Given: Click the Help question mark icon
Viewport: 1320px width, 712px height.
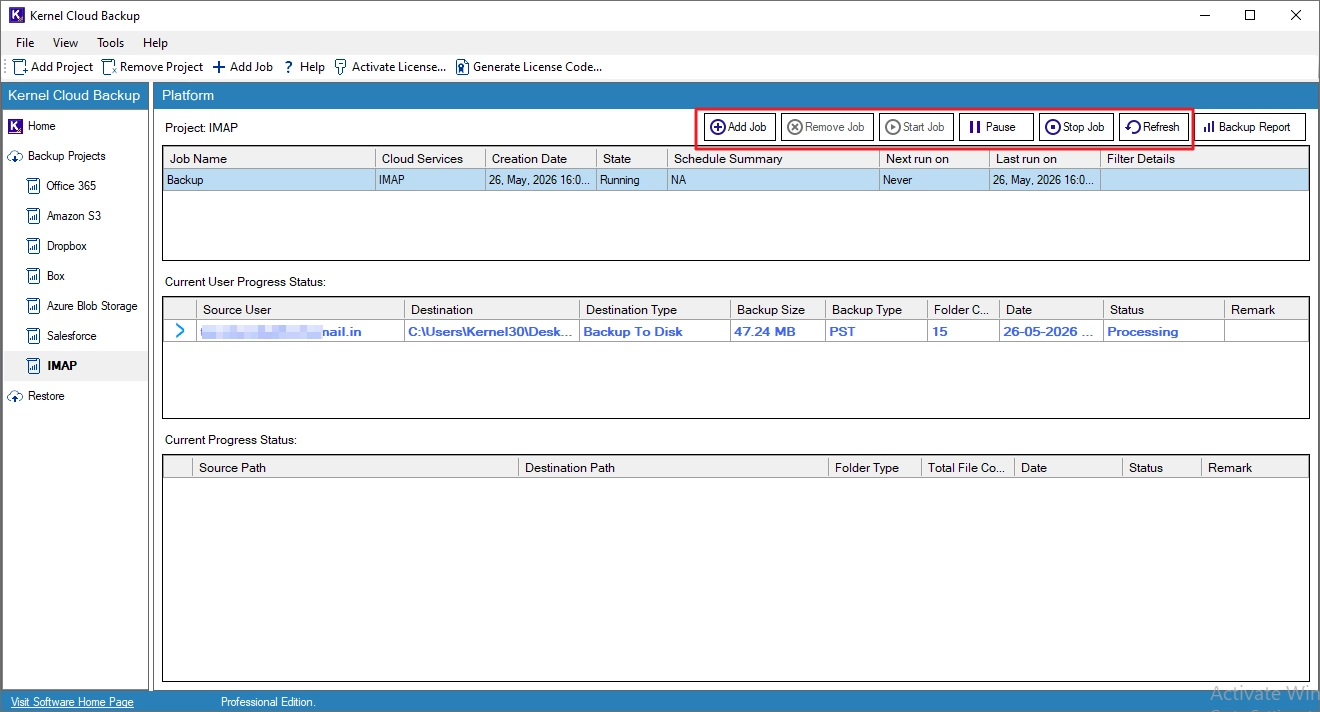Looking at the screenshot, I should [x=289, y=67].
